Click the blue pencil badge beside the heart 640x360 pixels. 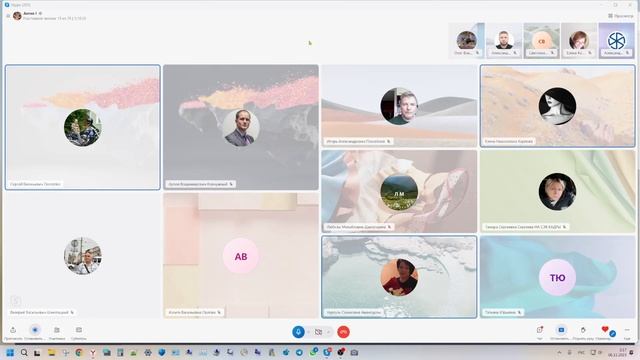[x=612, y=334]
